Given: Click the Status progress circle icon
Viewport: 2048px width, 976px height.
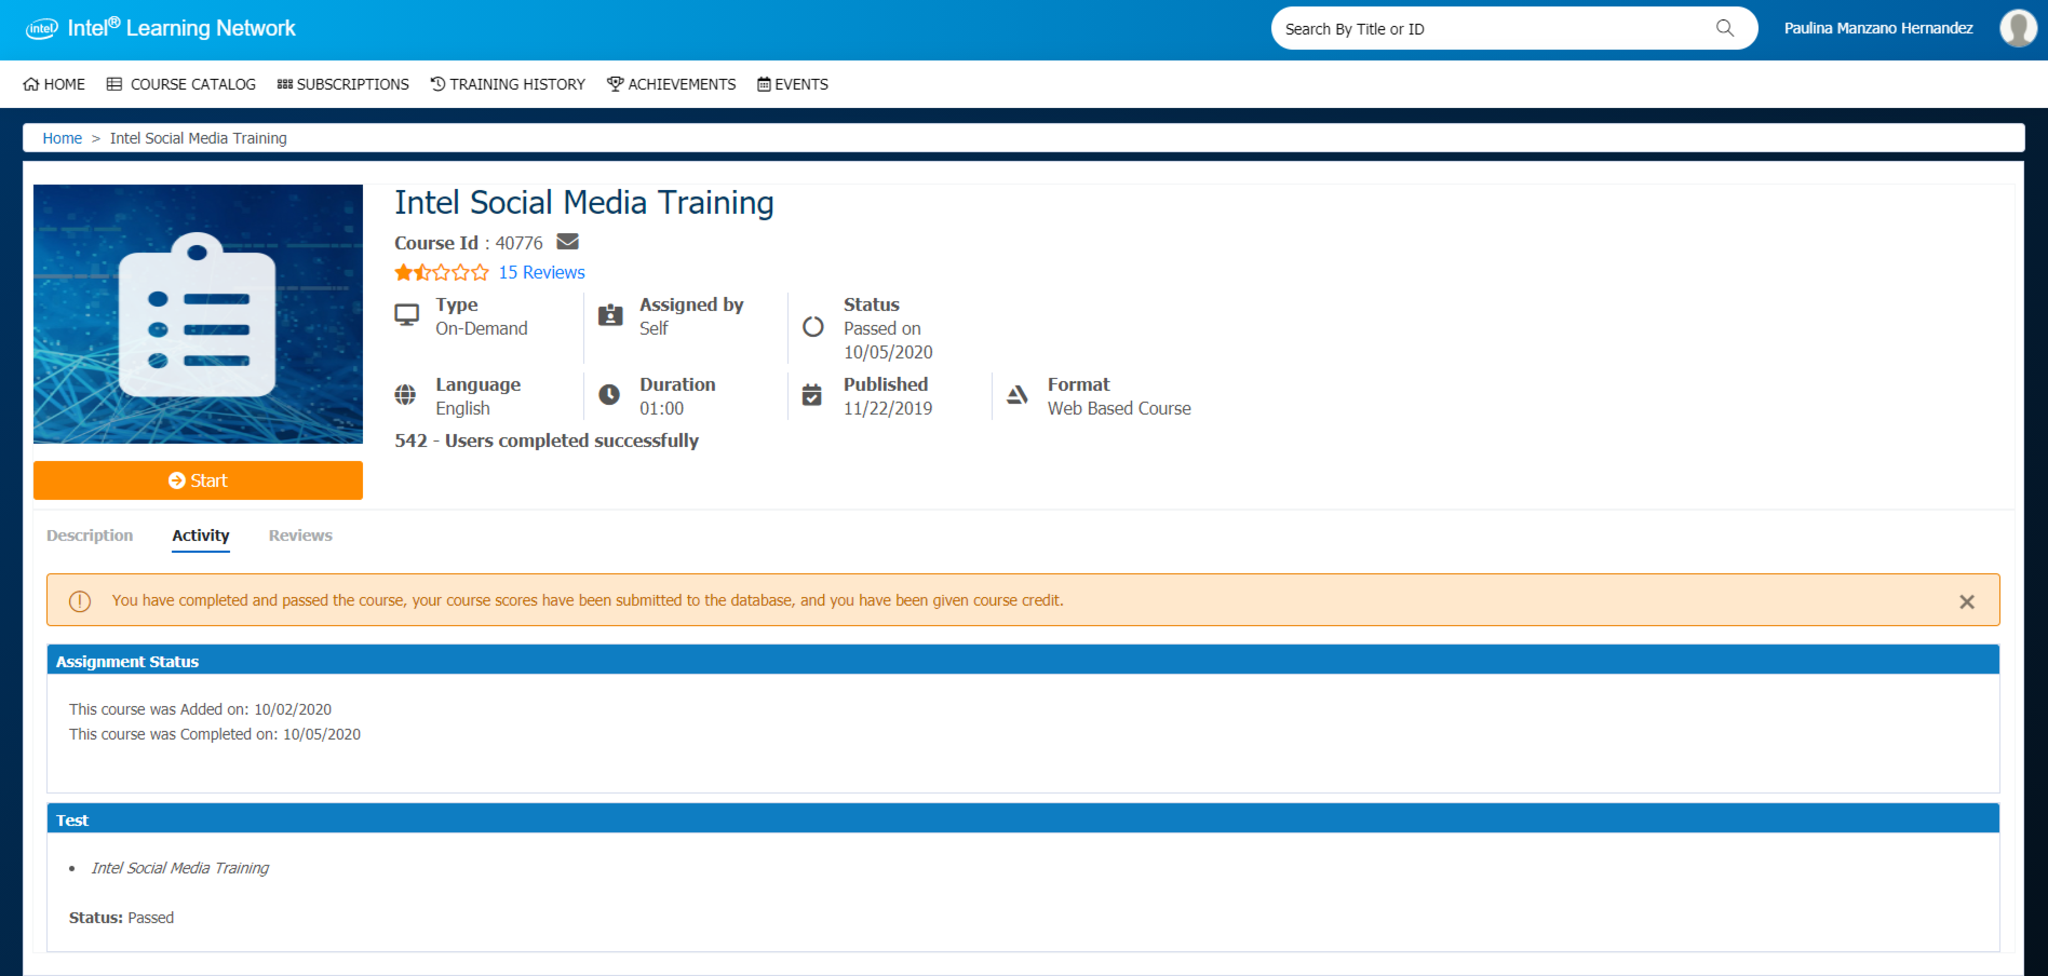Looking at the screenshot, I should click(x=813, y=327).
